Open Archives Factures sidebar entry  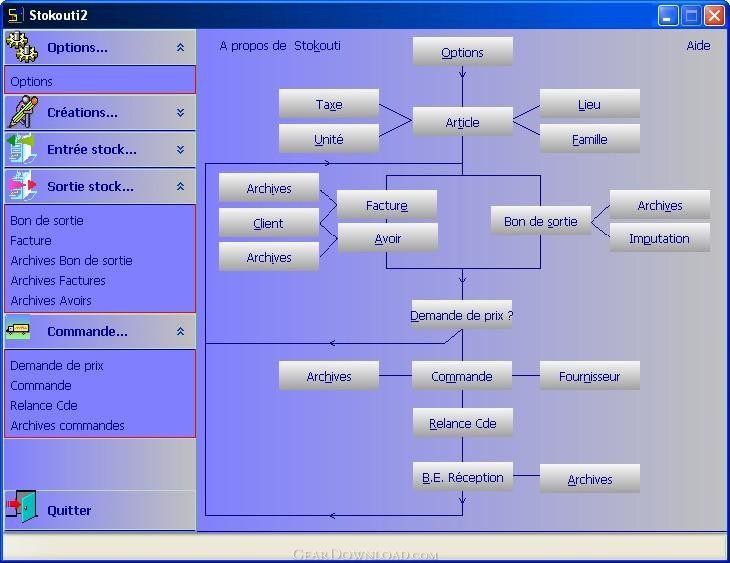point(58,280)
